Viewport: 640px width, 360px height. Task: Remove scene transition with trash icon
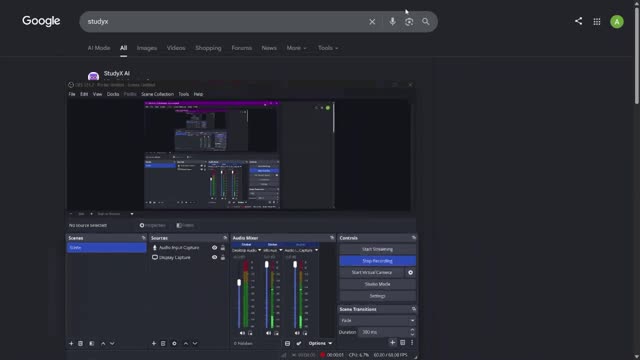coord(402,342)
